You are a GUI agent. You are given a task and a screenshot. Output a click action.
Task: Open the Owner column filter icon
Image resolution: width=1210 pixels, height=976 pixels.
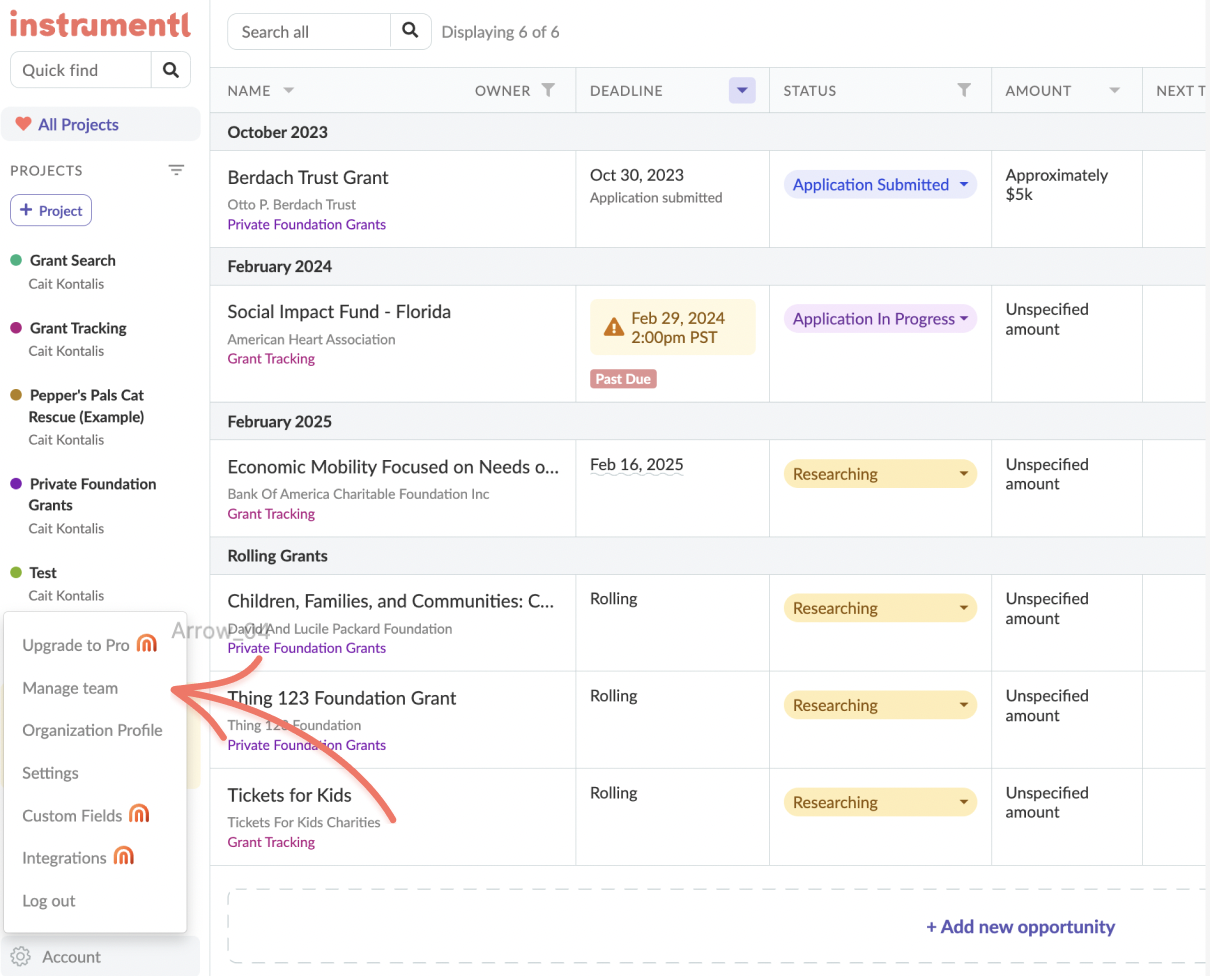pyautogui.click(x=548, y=90)
